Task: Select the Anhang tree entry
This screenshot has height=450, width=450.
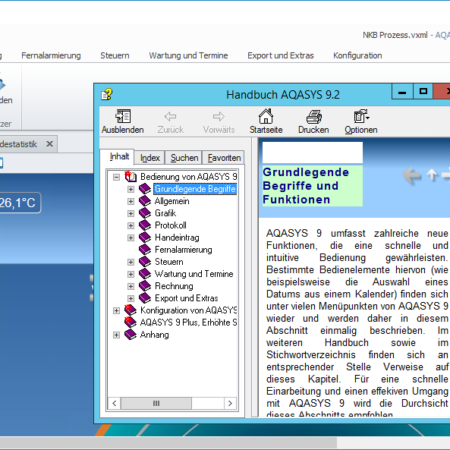Action: click(154, 334)
